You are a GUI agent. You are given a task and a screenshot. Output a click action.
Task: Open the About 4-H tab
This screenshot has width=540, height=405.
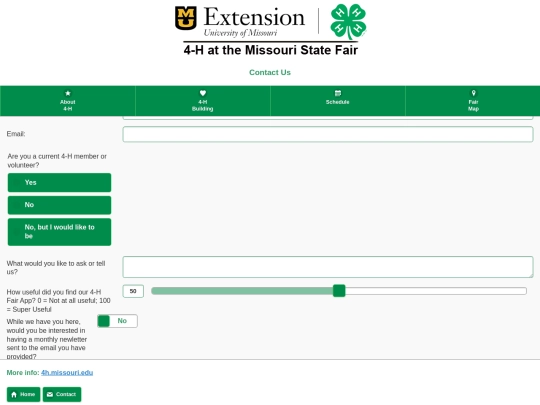tap(68, 101)
